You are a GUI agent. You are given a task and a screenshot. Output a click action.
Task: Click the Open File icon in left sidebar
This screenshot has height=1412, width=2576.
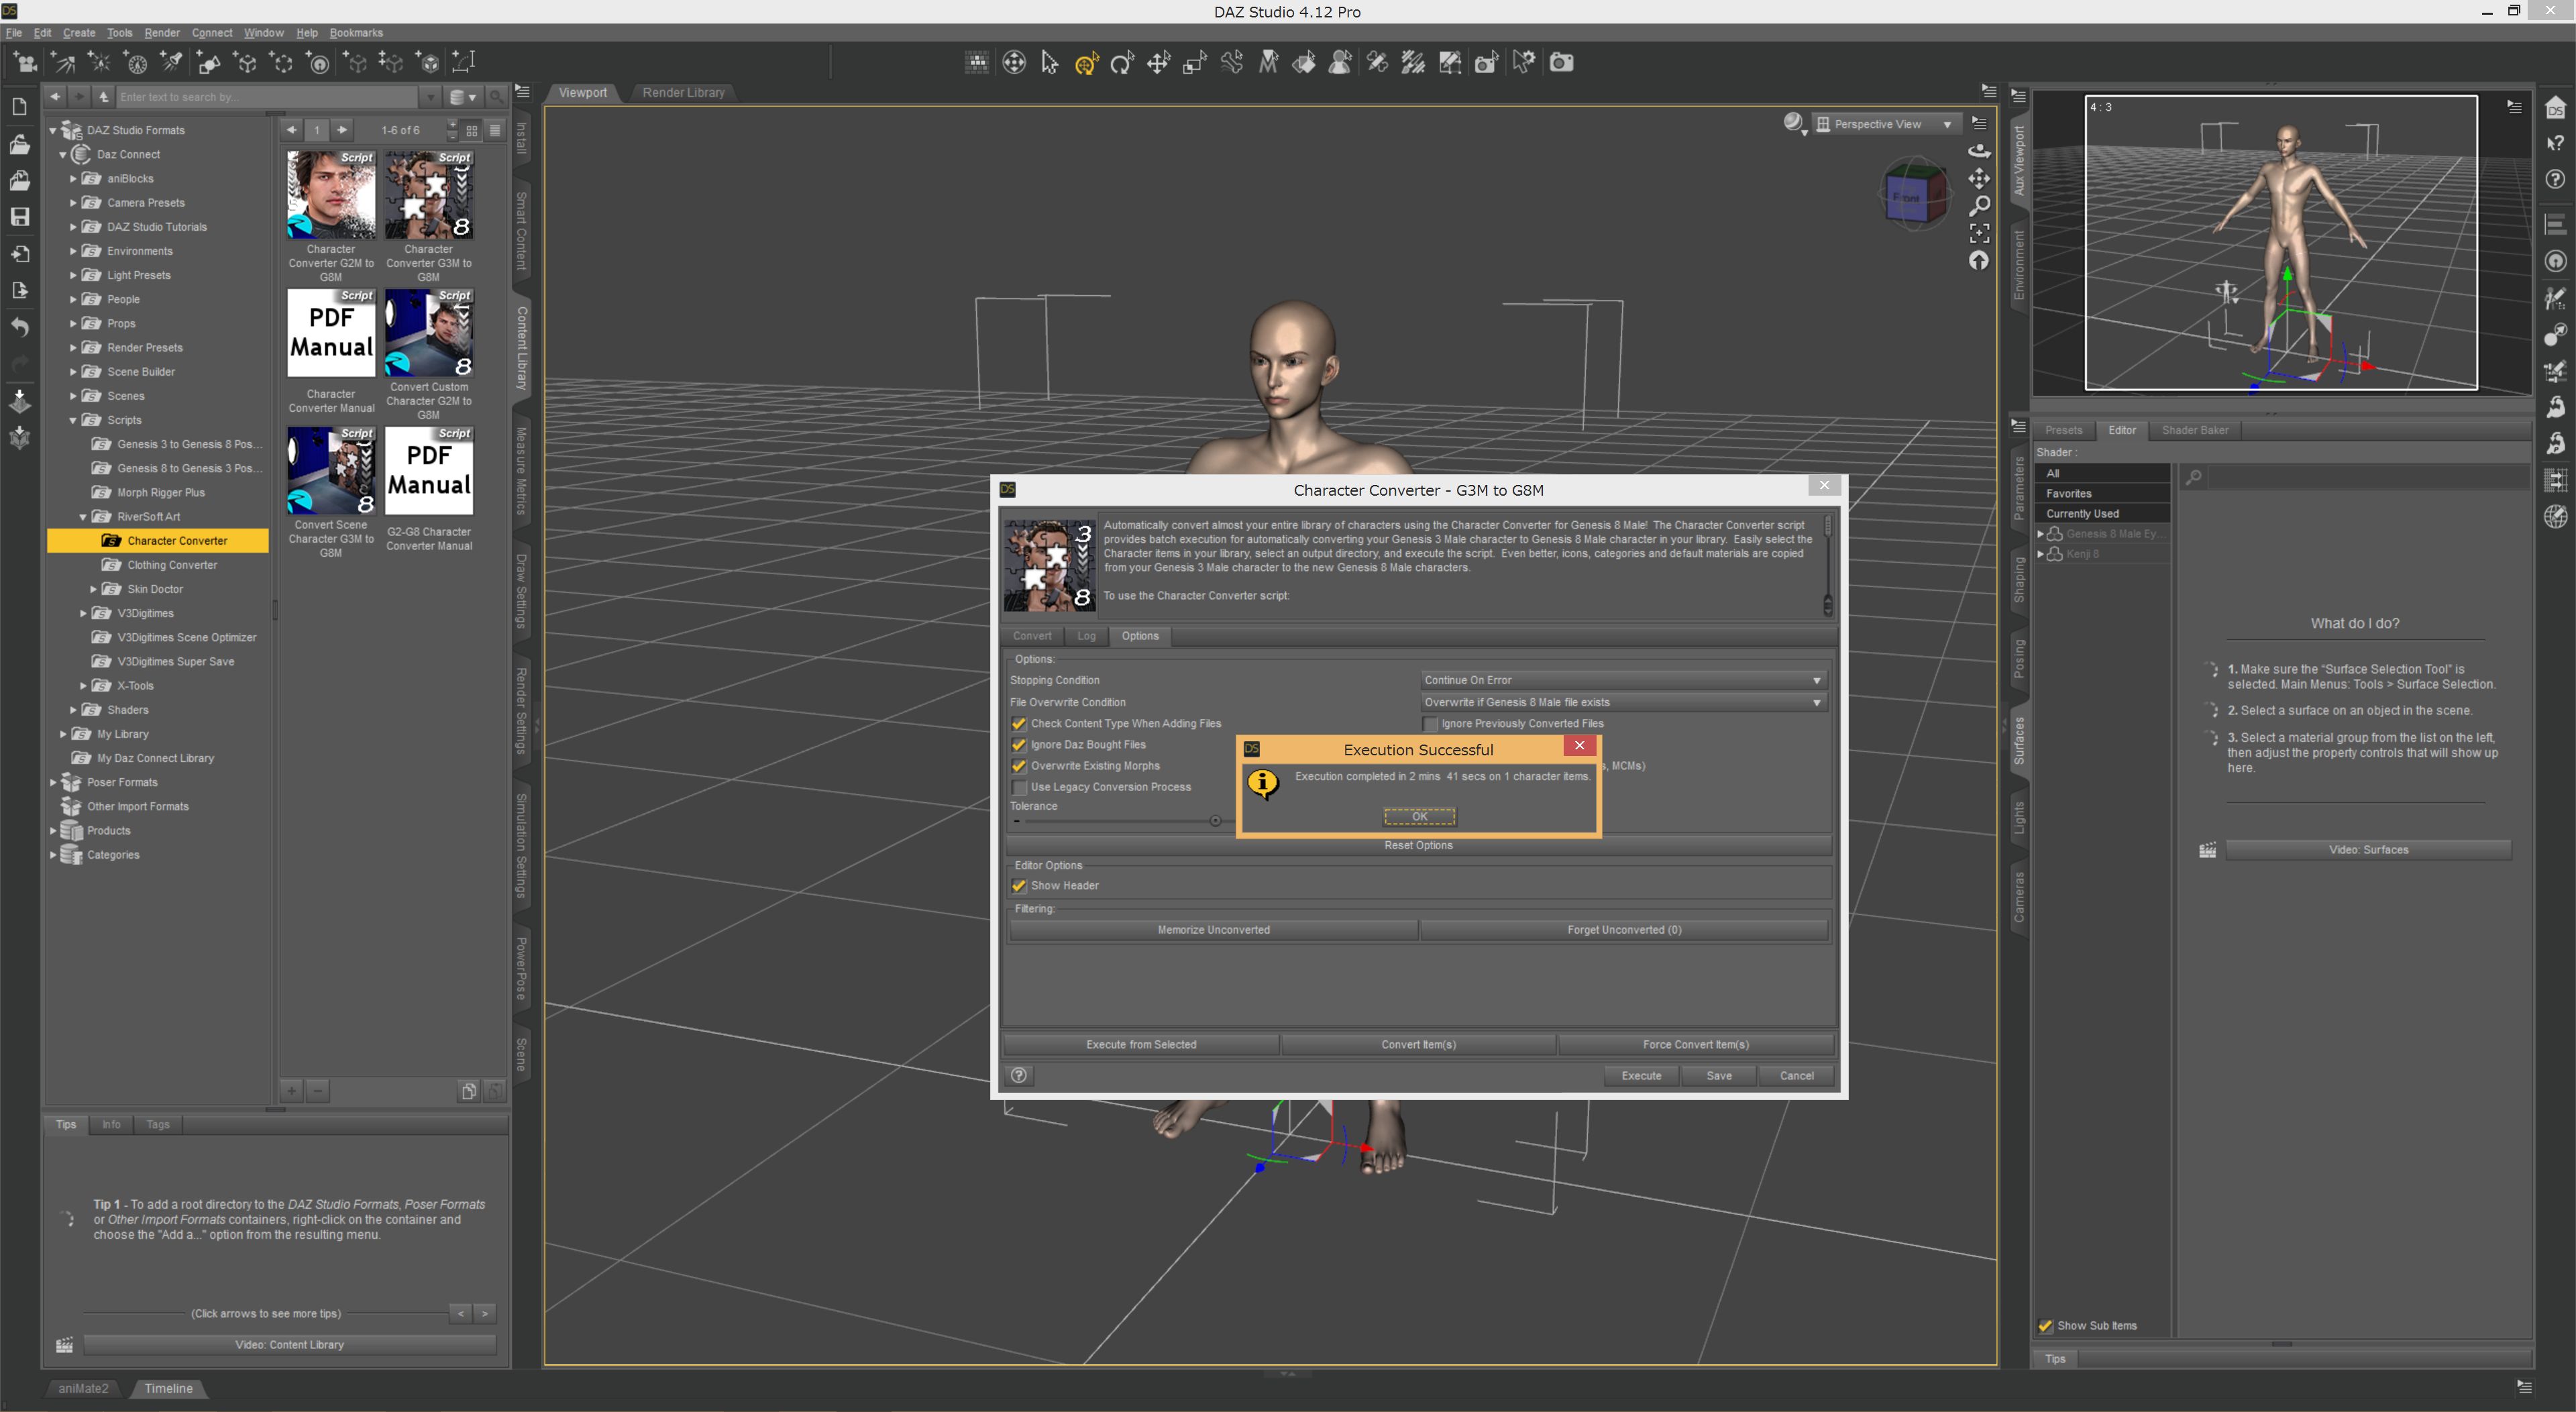[20, 144]
